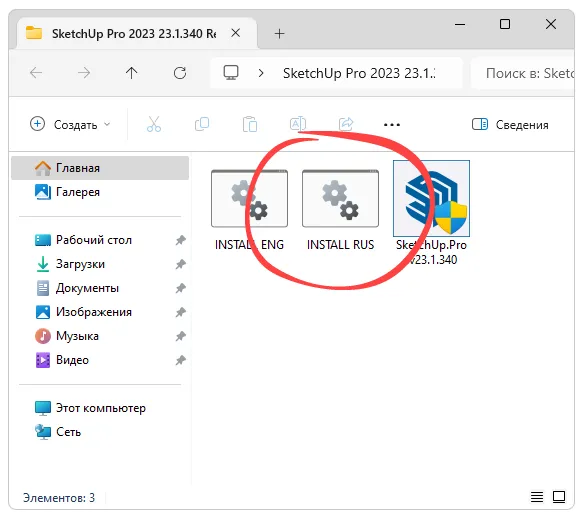Go up one folder level
This screenshot has height=517, width=582.
pos(131,73)
